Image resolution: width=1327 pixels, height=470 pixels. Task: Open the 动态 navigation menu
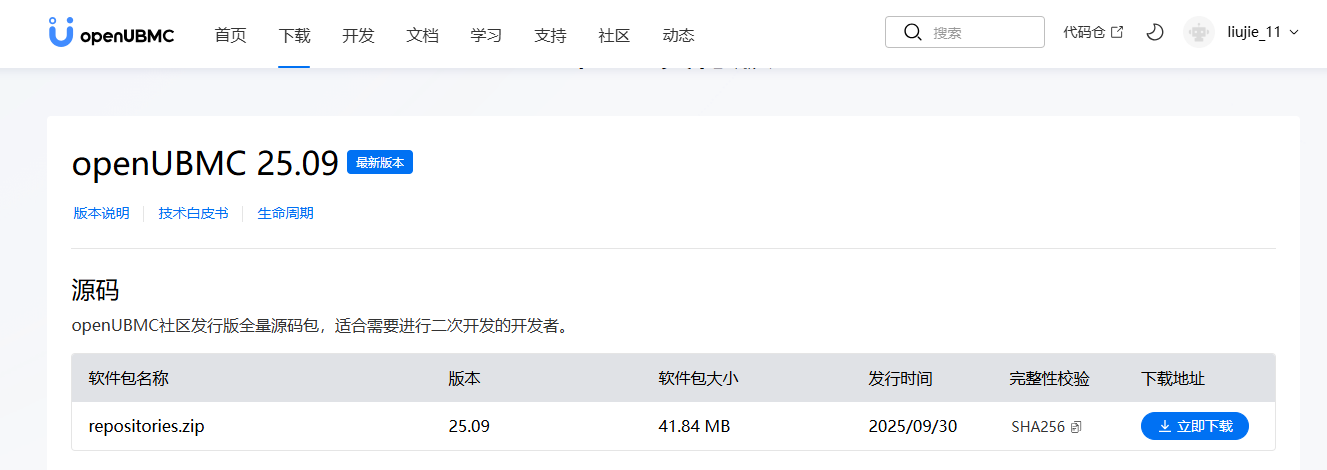click(678, 36)
